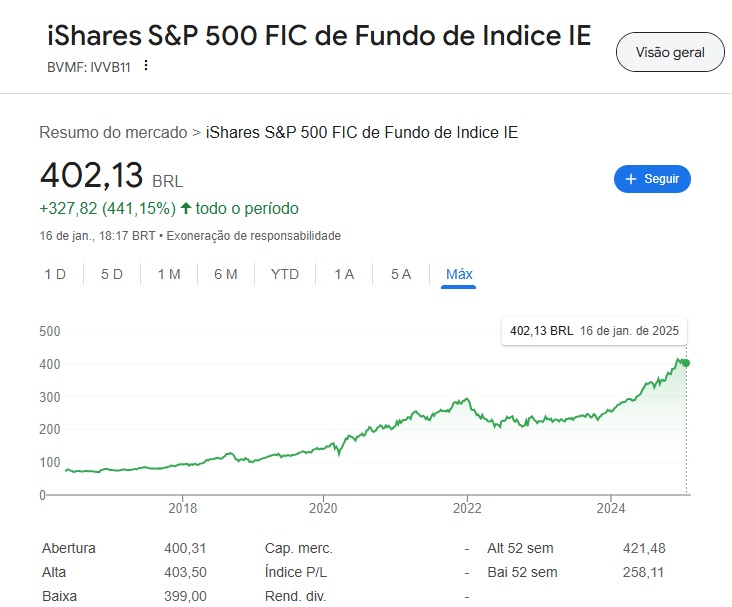Click the Visão geral button

pyautogui.click(x=670, y=53)
